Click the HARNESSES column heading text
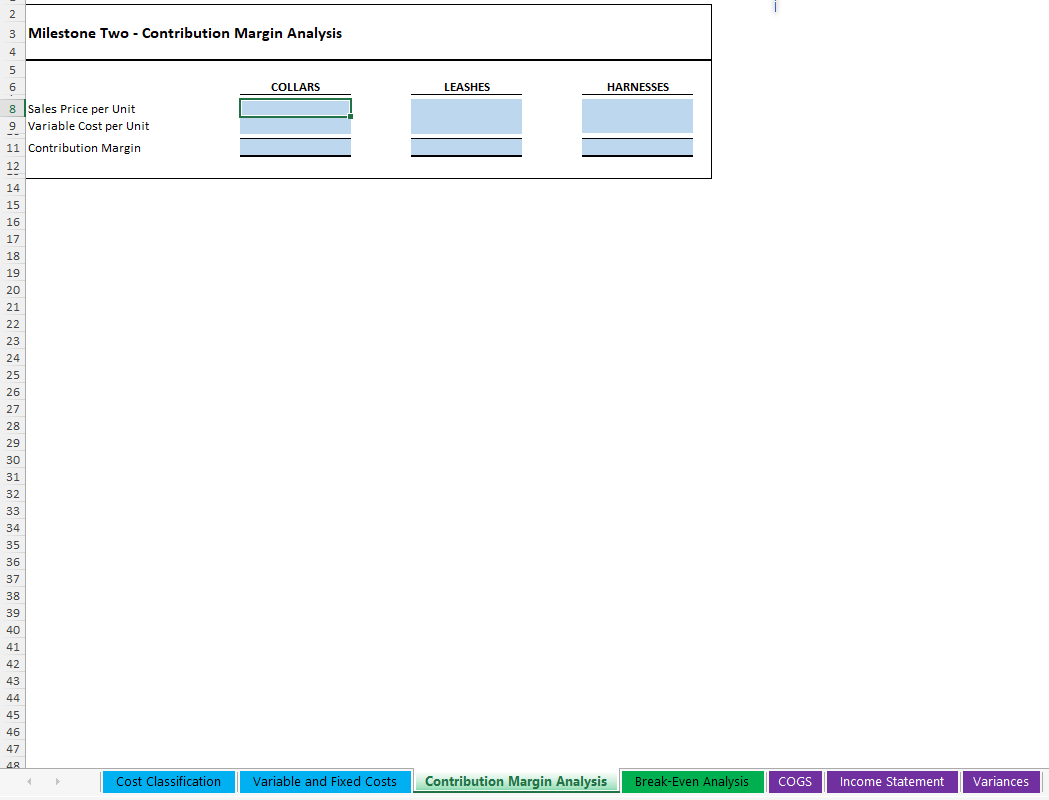1049x800 pixels. pos(638,87)
